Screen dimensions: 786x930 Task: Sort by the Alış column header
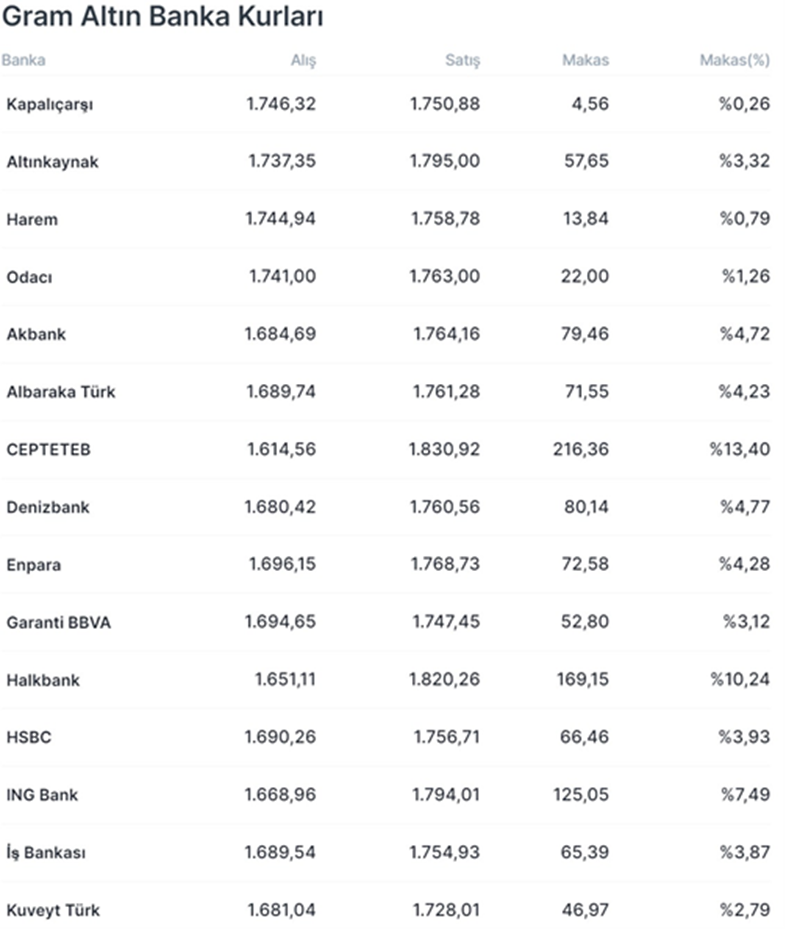point(302,60)
